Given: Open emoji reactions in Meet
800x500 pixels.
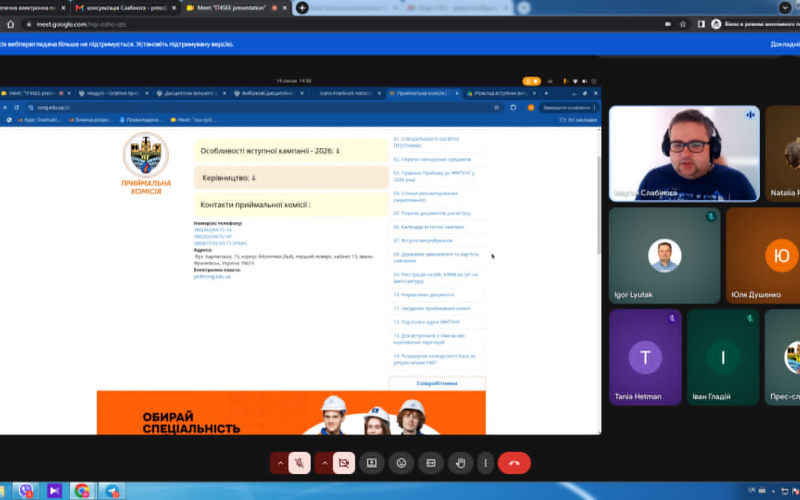Looking at the screenshot, I should (402, 463).
